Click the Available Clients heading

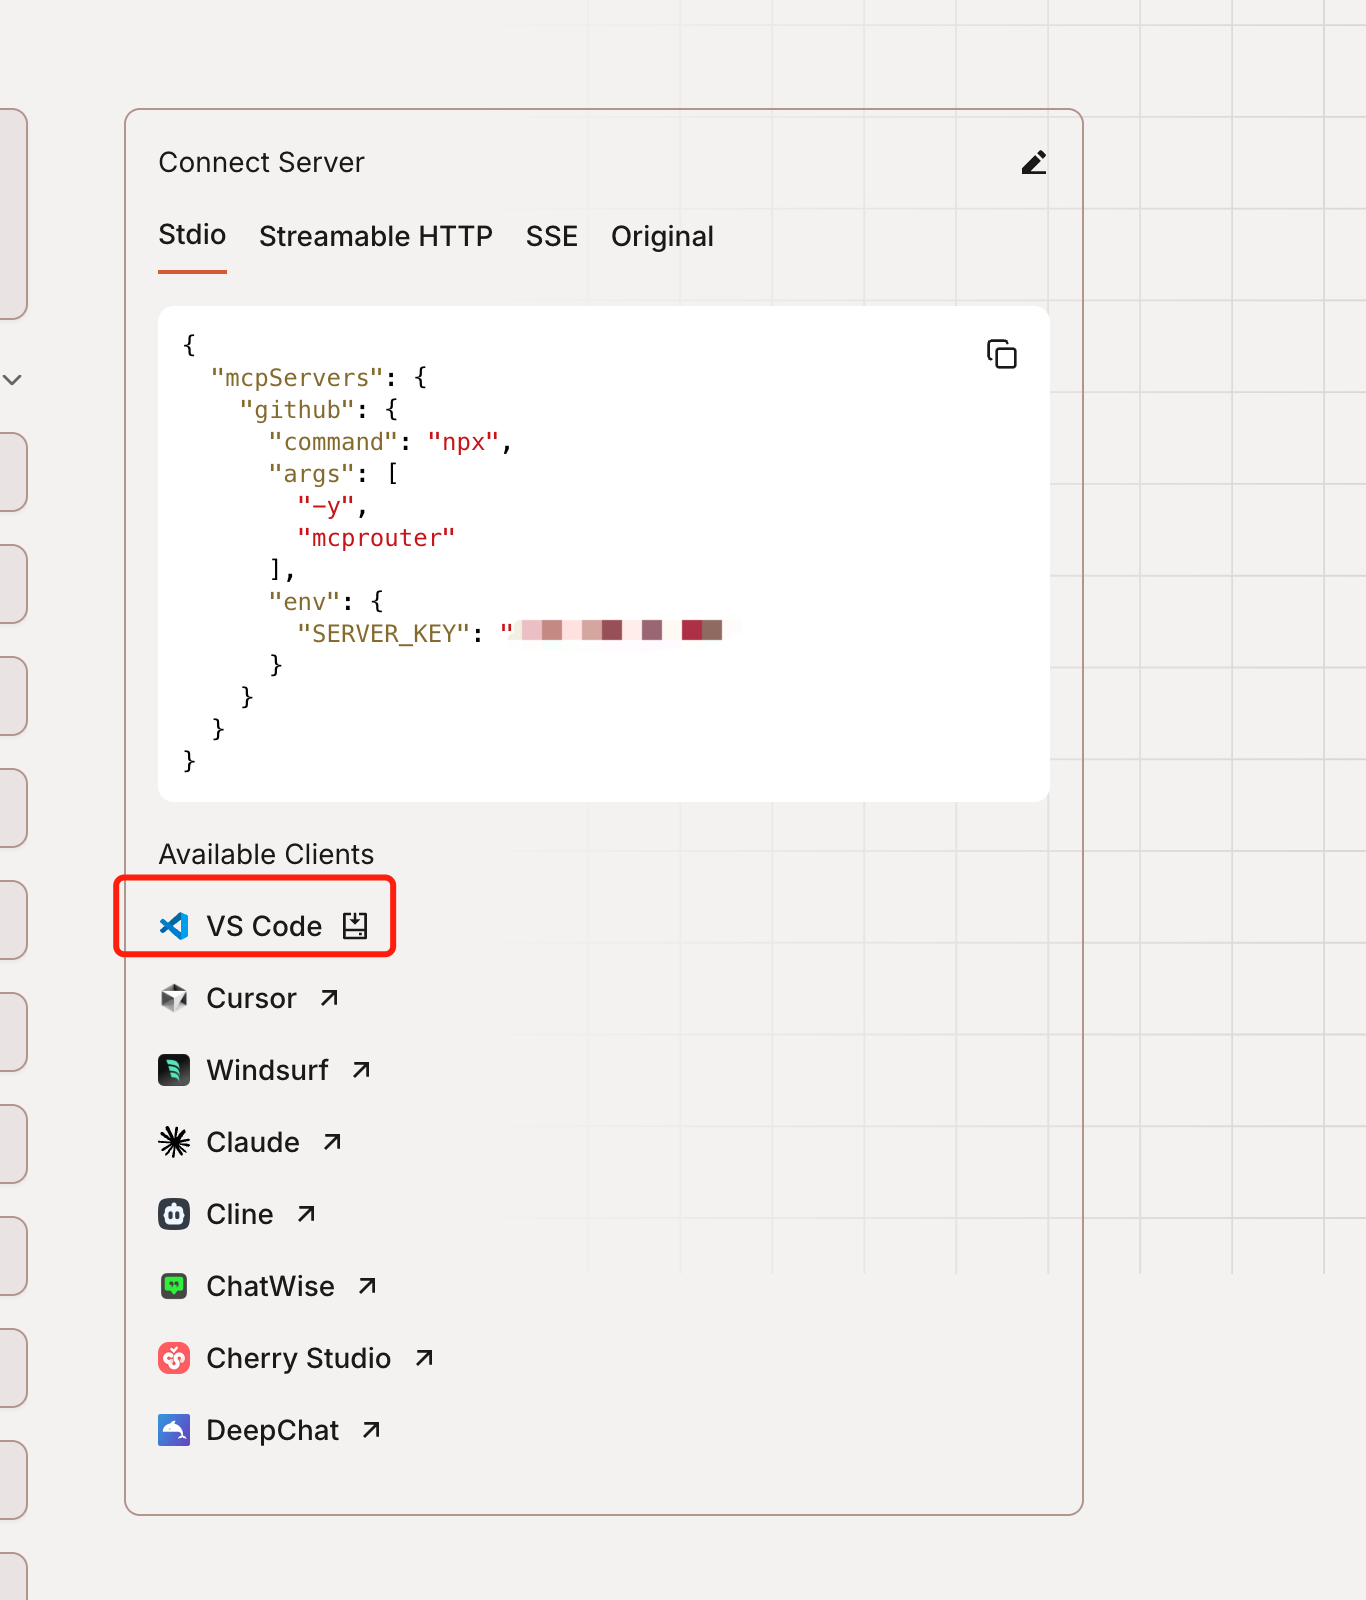(x=266, y=854)
